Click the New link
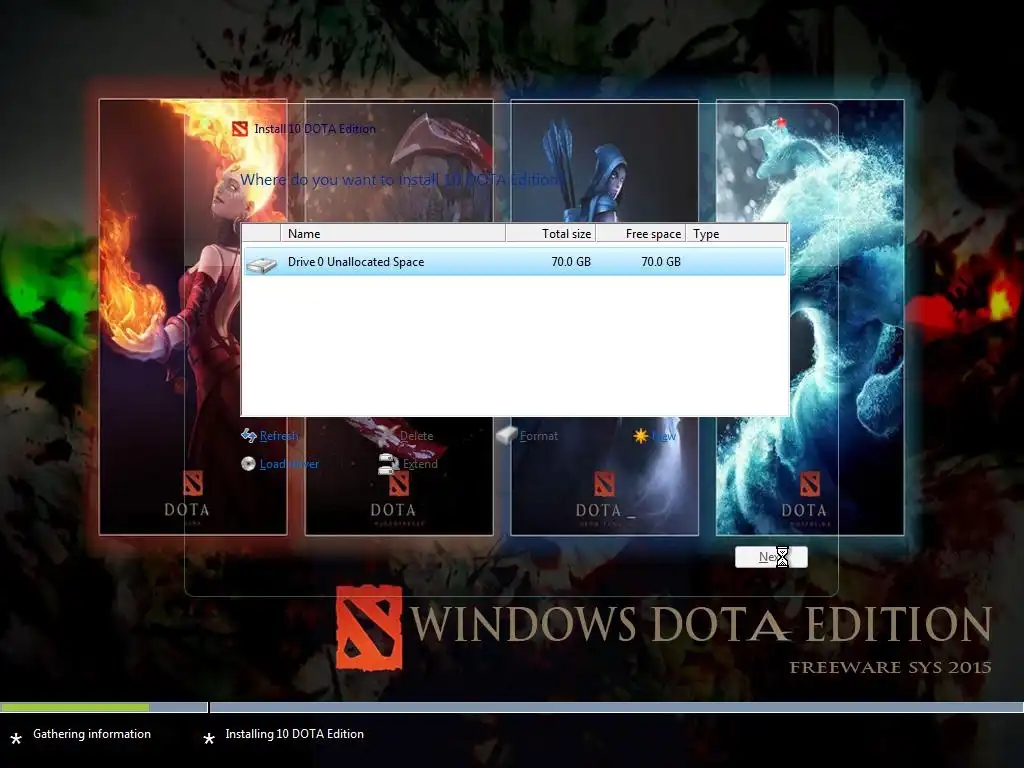This screenshot has height=768, width=1024. 664,436
